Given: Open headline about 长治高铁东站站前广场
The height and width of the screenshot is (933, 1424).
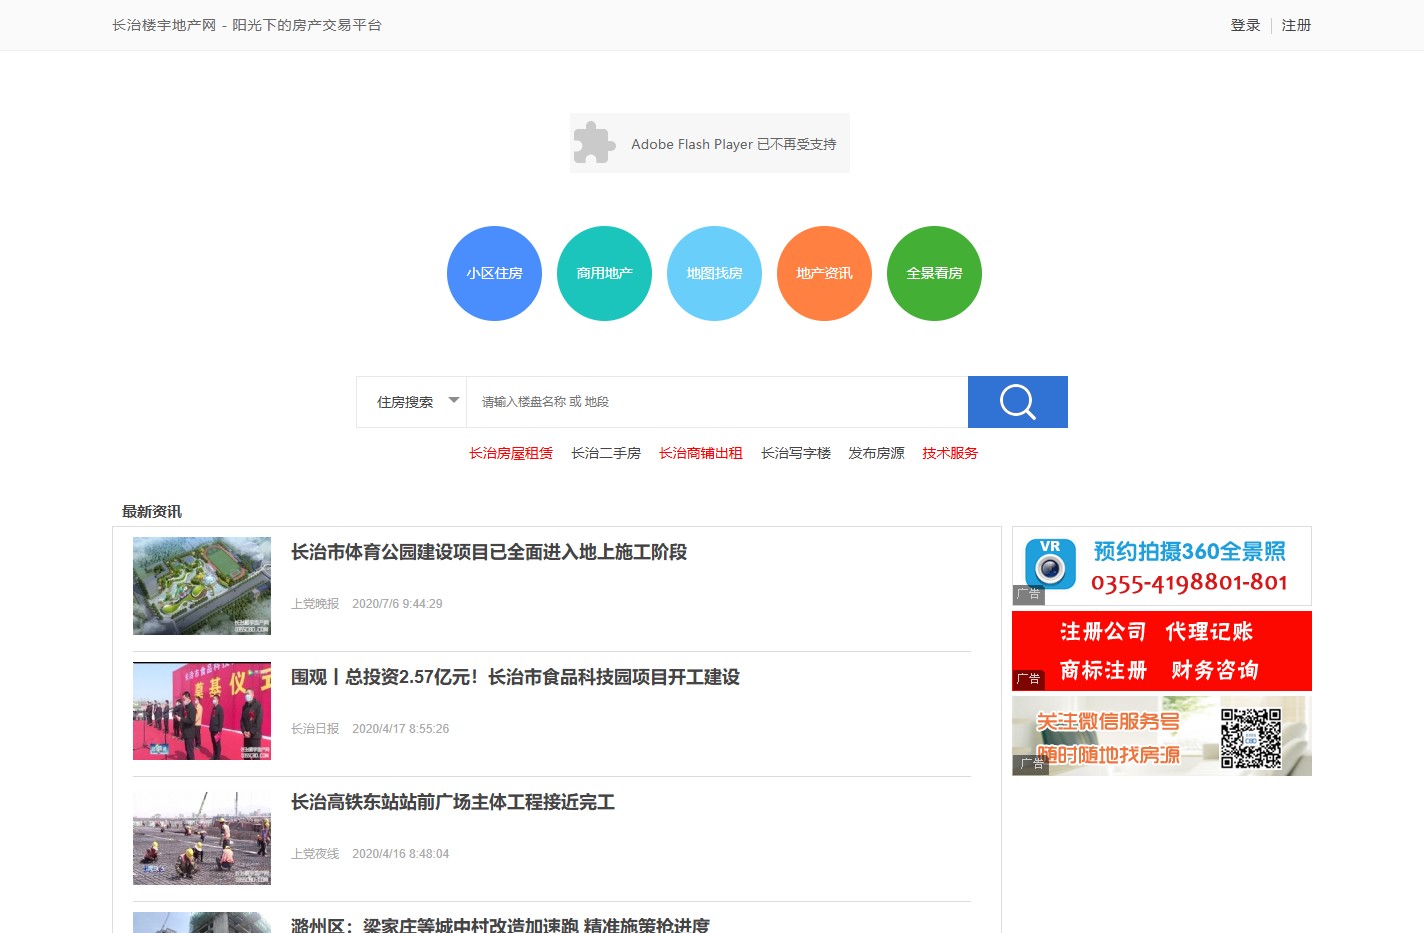Looking at the screenshot, I should (x=453, y=802).
